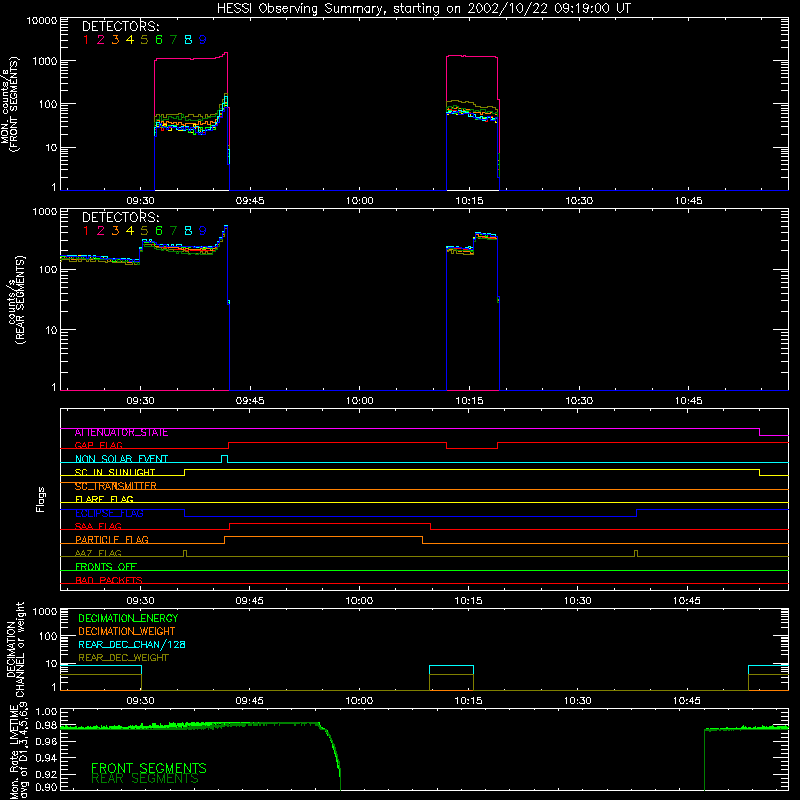Click the "10000" y-axis value

tap(42, 21)
